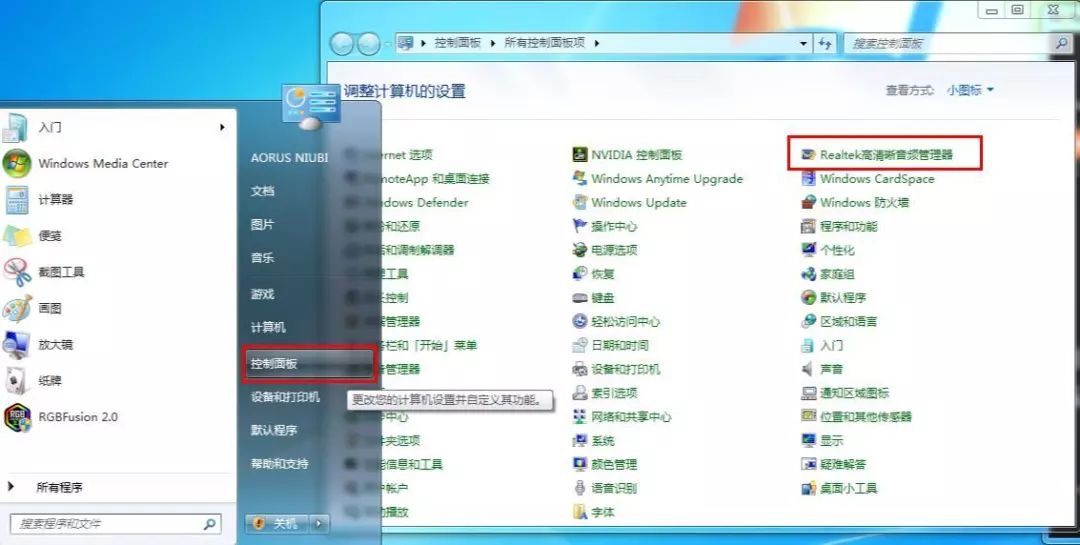Screen dimensions: 1080x545
Task: Focus 搜索程序和文件 search box
Action: click(x=116, y=524)
